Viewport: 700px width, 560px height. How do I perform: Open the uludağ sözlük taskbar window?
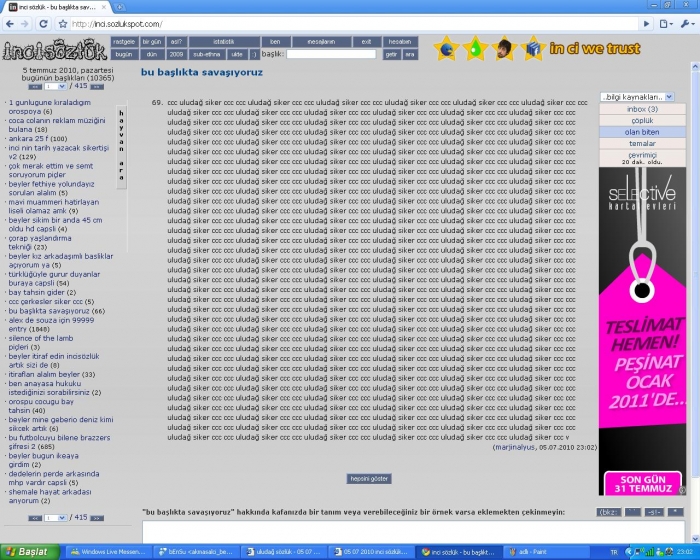tap(284, 552)
